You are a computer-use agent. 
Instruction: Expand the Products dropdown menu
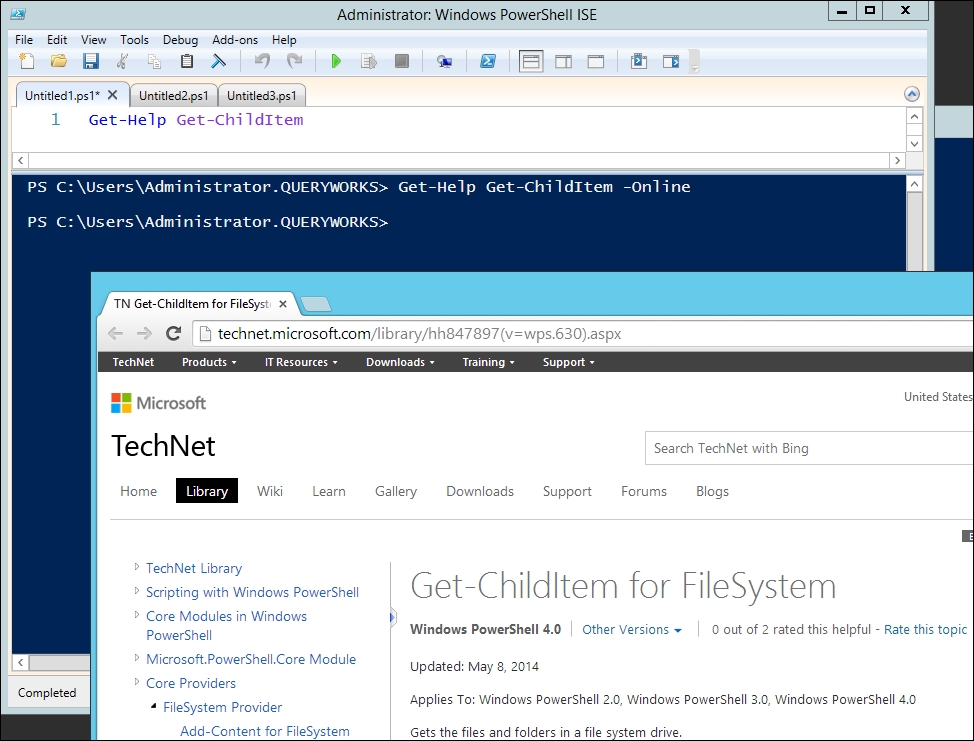coord(209,362)
